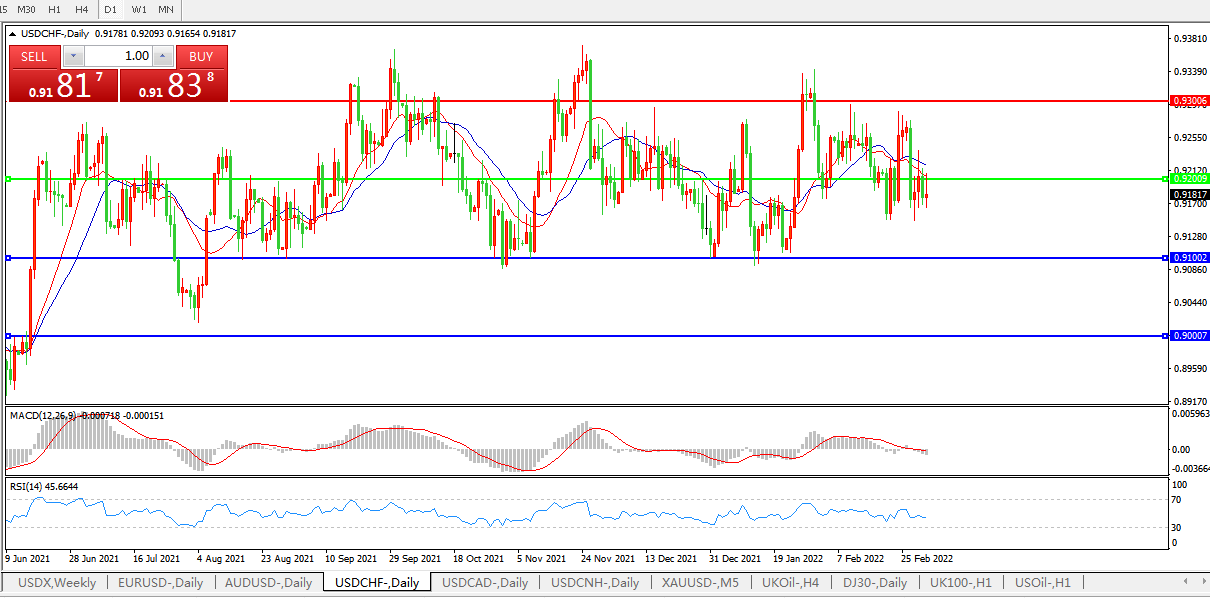This screenshot has height=598, width=1210.
Task: Enable the W1 weekly timeframe
Action: 139,9
